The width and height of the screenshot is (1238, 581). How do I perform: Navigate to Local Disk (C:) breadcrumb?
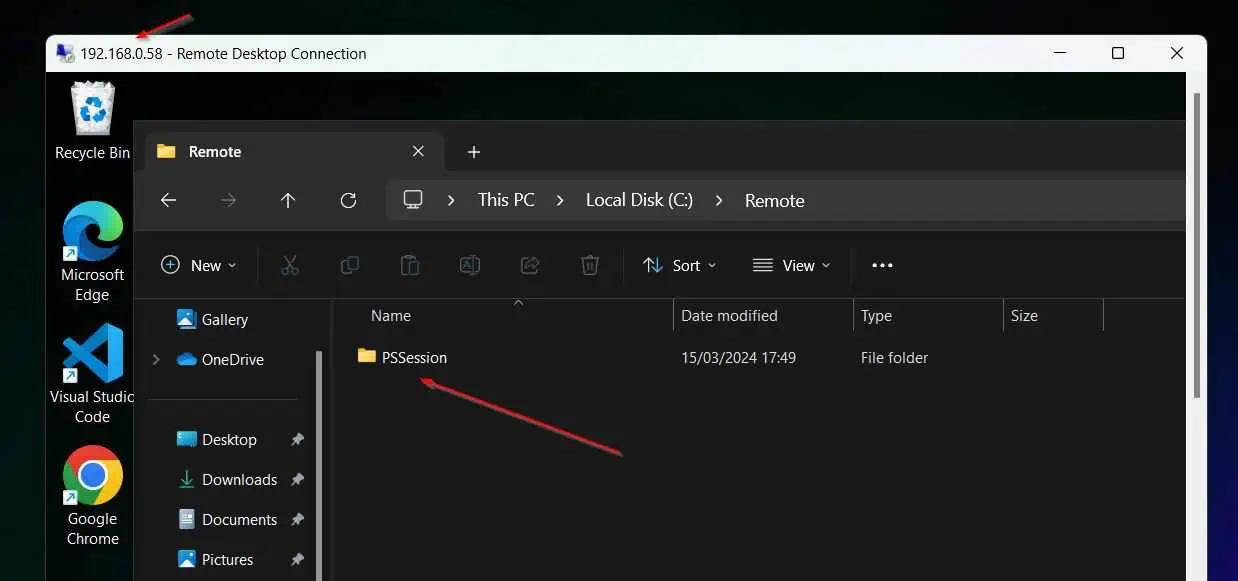click(639, 200)
